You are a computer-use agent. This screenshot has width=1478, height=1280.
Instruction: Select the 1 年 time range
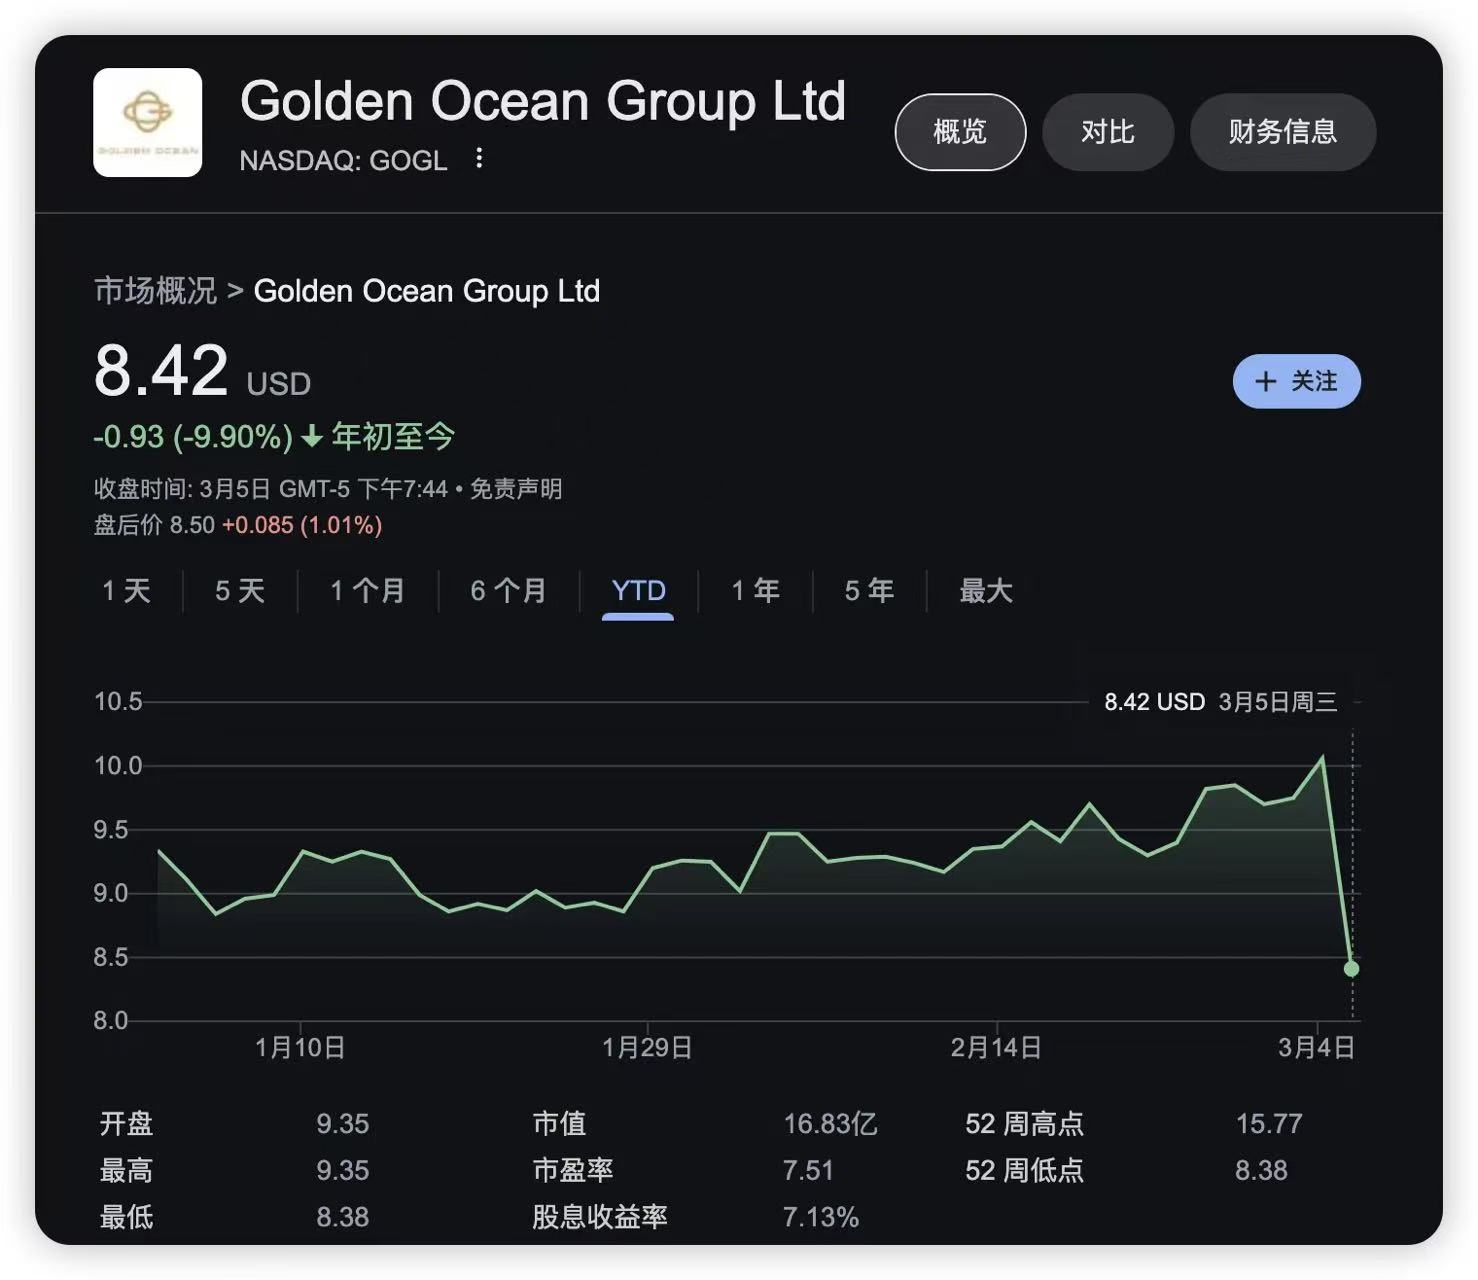pyautogui.click(x=755, y=591)
